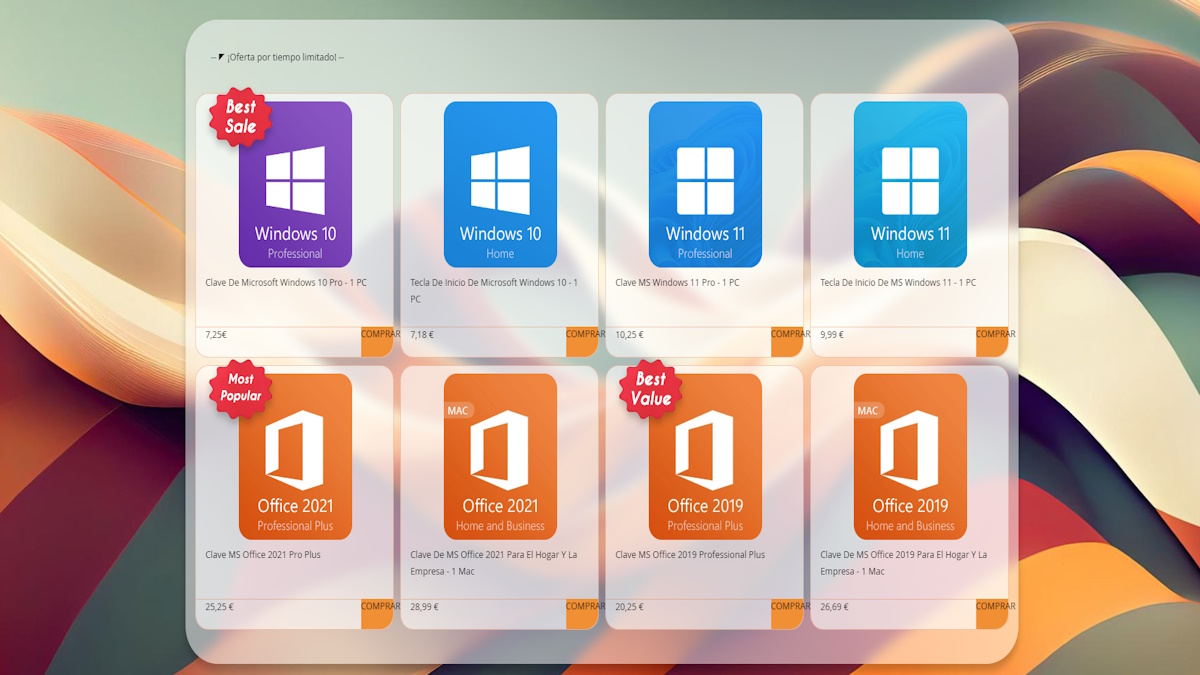Pick the Office 2019 Home and Business image
The width and height of the screenshot is (1200, 675).
click(910, 456)
